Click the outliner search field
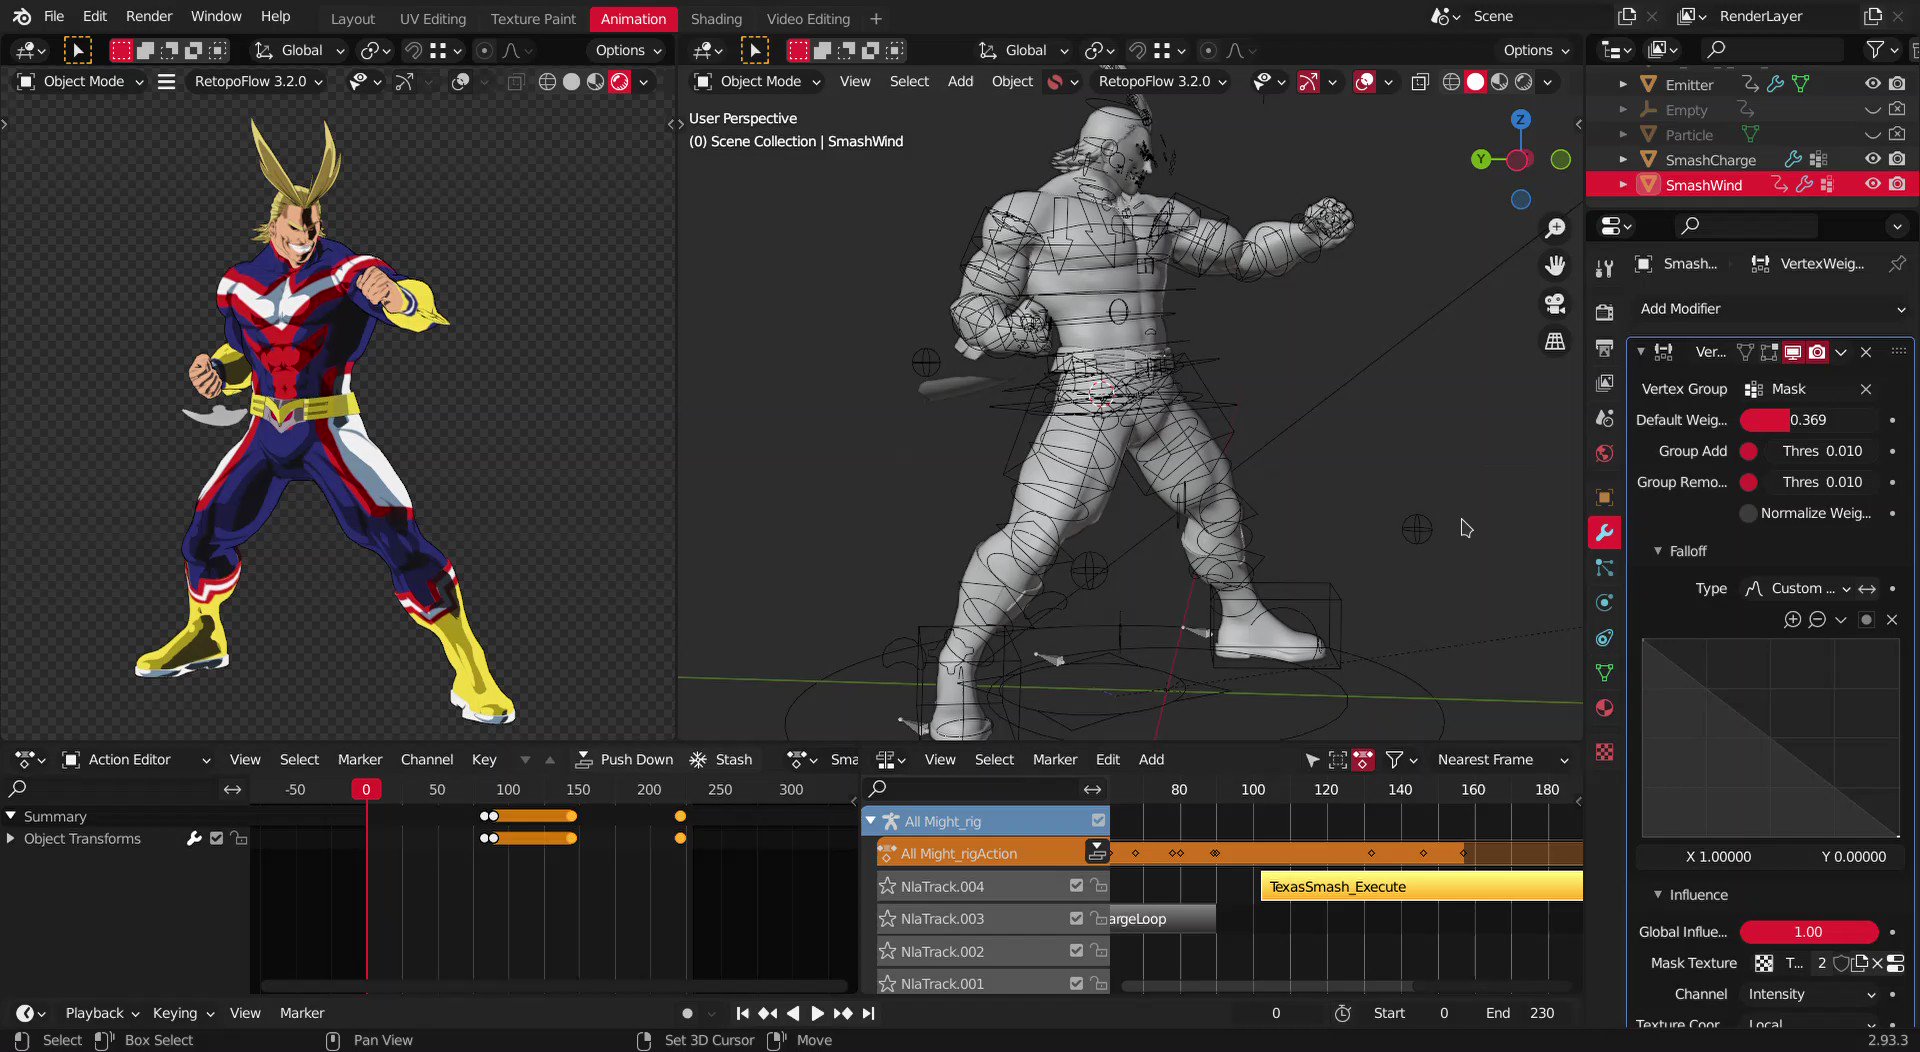Image resolution: width=1920 pixels, height=1052 pixels. tap(1773, 49)
